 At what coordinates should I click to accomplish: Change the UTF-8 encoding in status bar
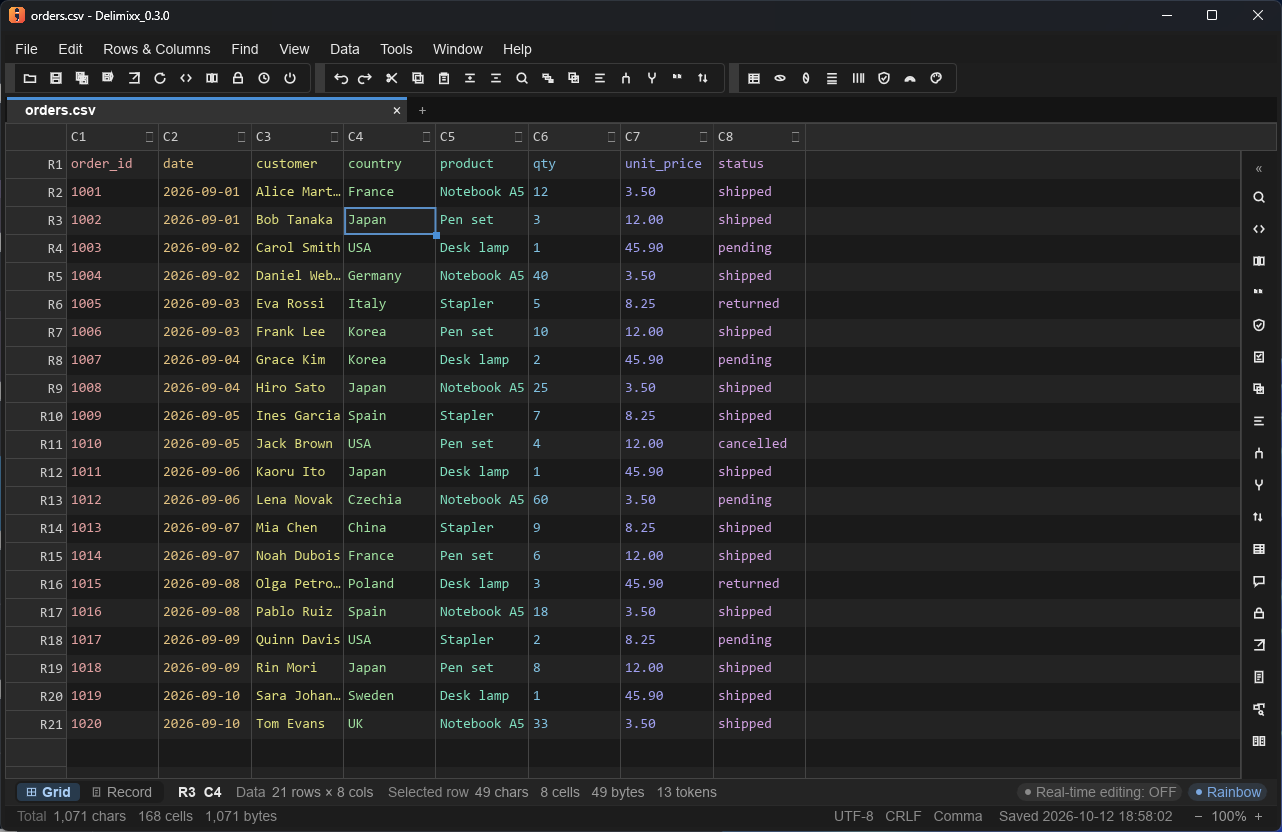coord(853,816)
